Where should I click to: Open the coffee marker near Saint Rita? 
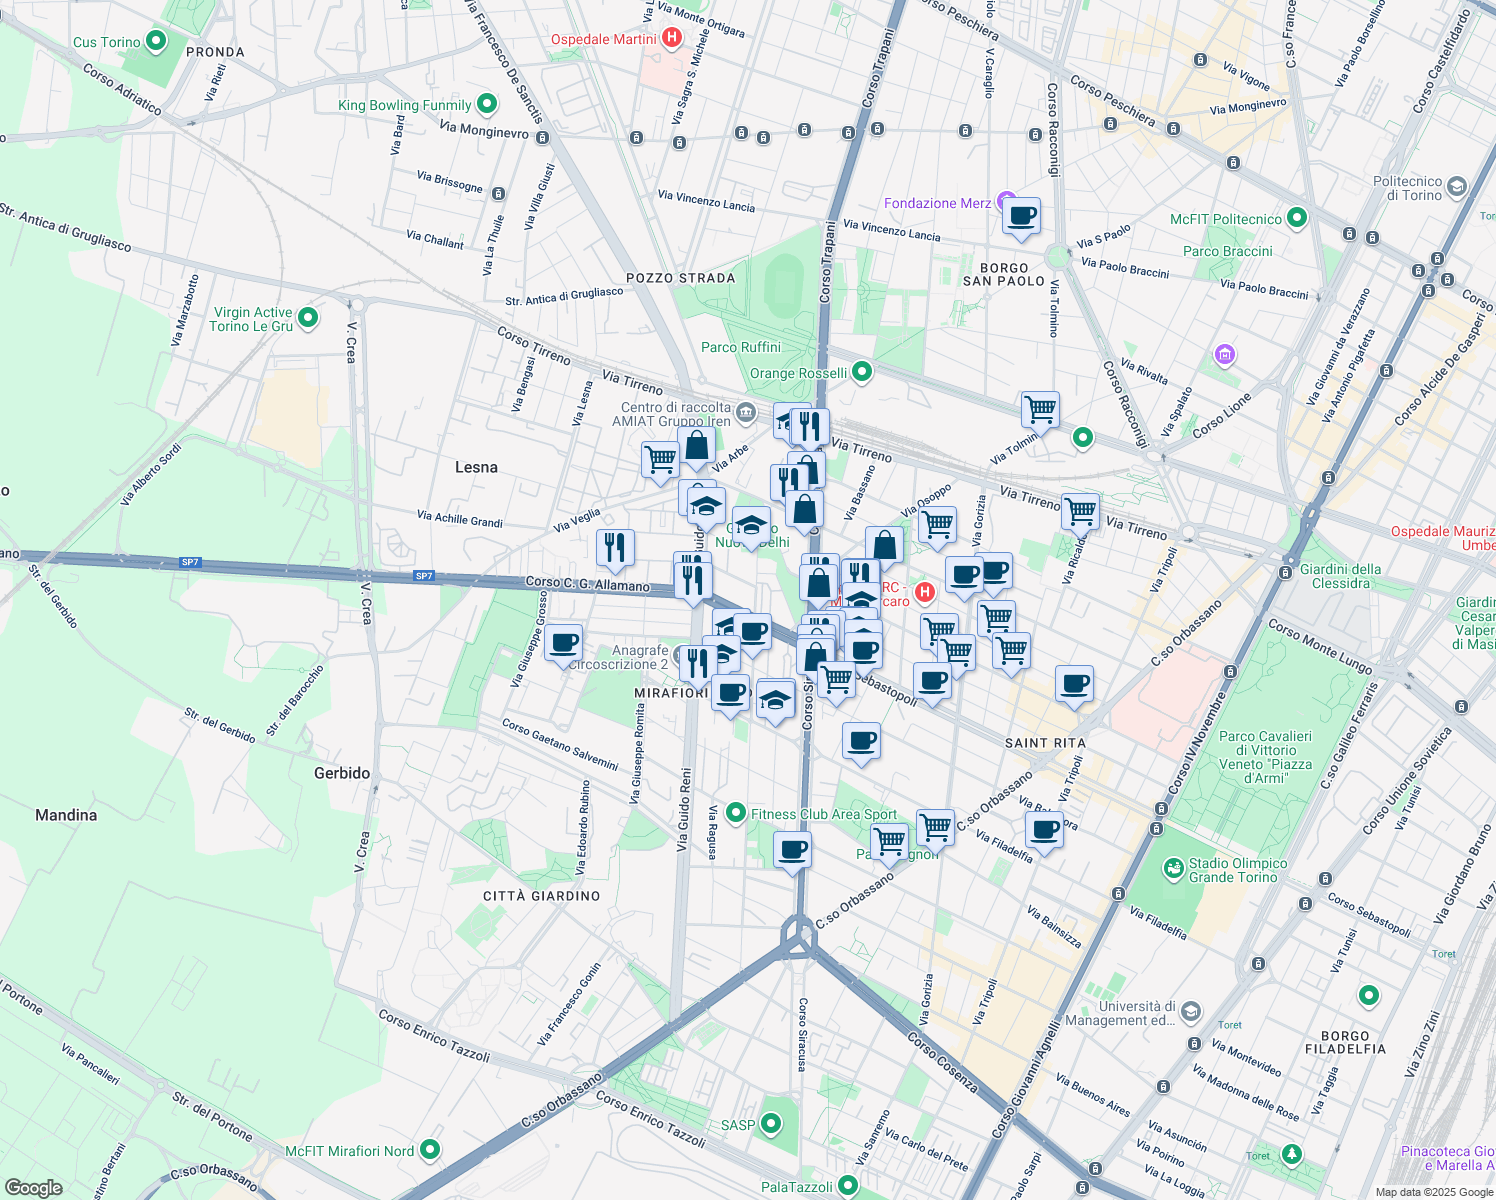[x=1074, y=686]
